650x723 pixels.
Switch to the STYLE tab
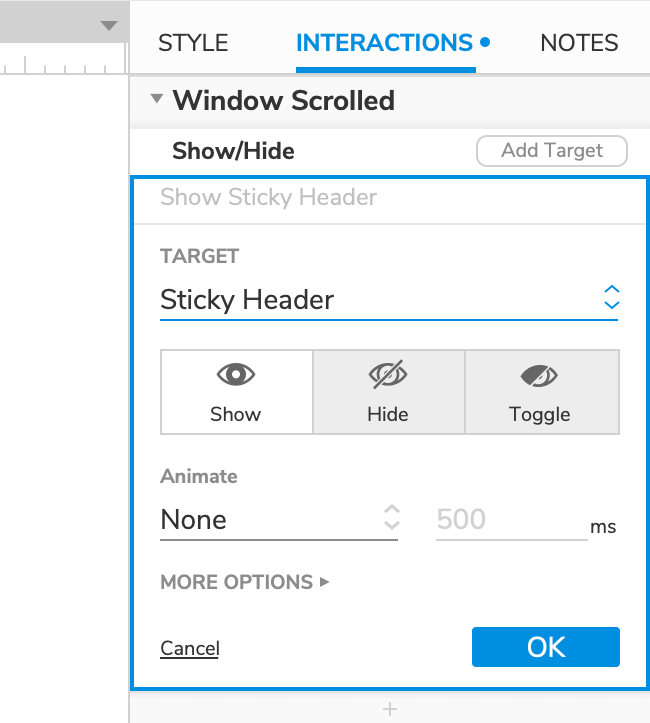click(193, 43)
